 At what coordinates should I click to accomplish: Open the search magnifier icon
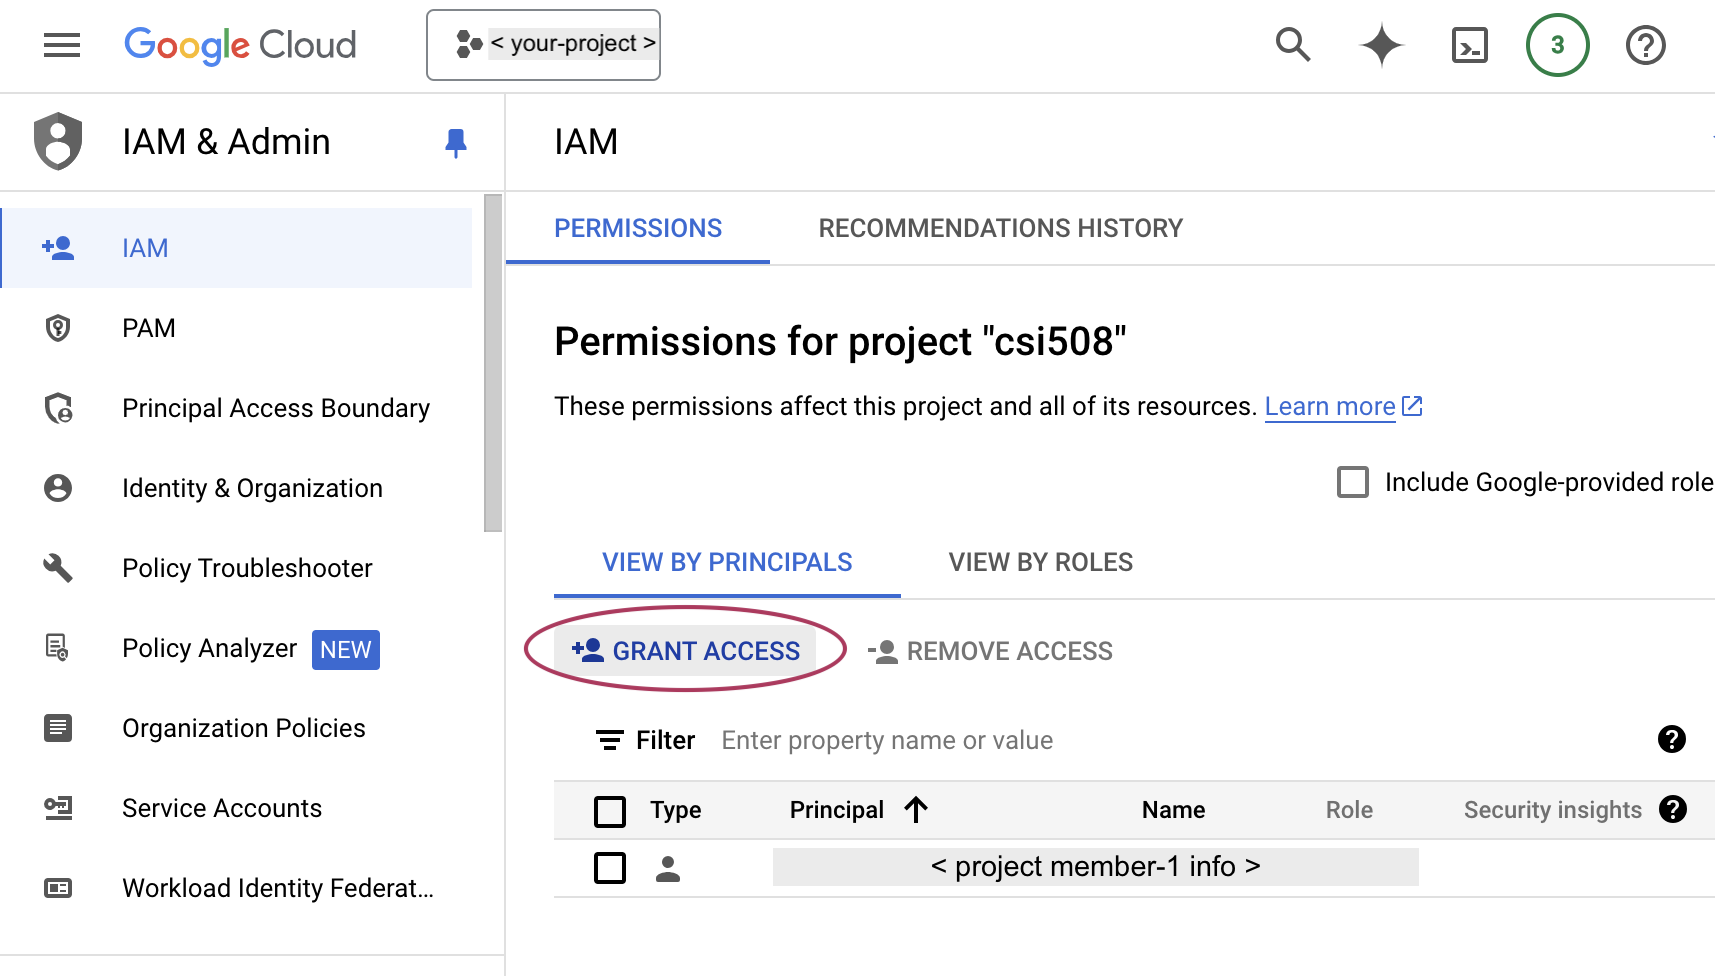(1293, 45)
